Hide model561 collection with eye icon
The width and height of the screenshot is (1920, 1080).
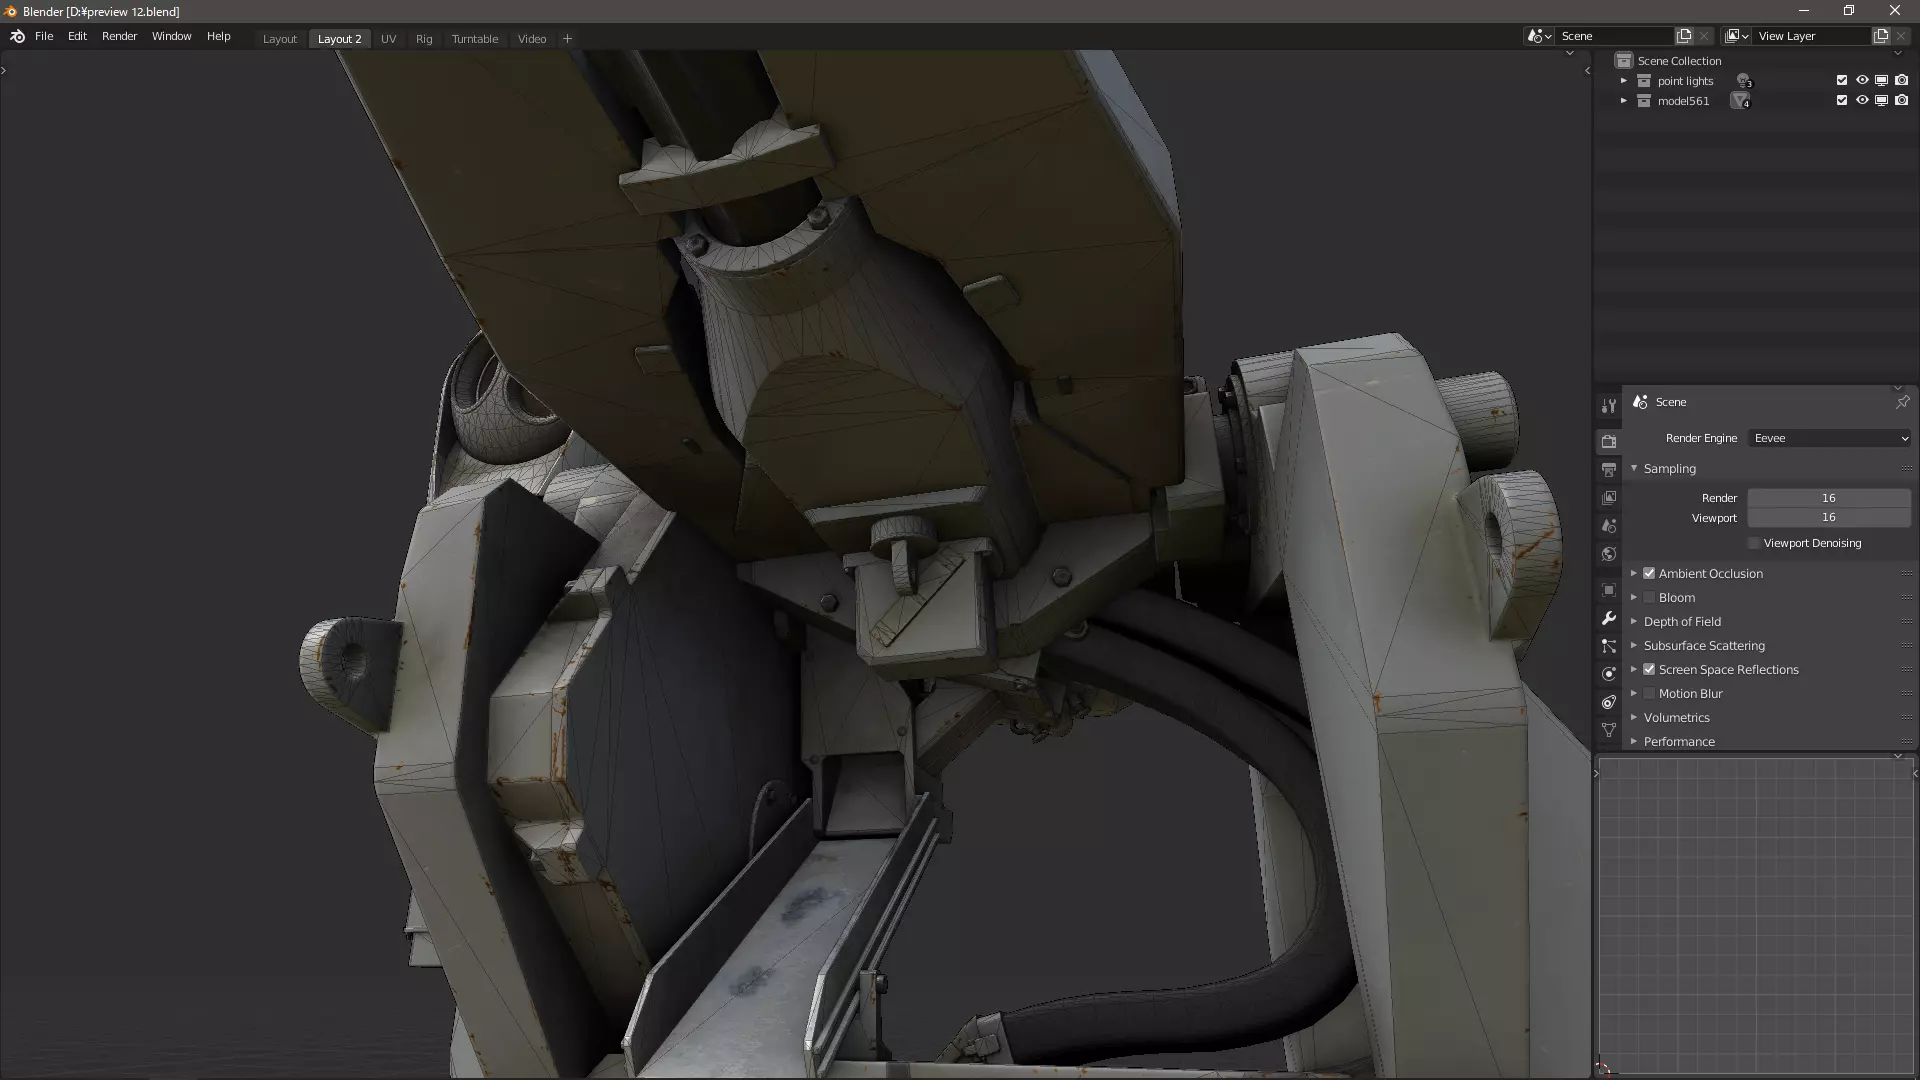tap(1862, 101)
